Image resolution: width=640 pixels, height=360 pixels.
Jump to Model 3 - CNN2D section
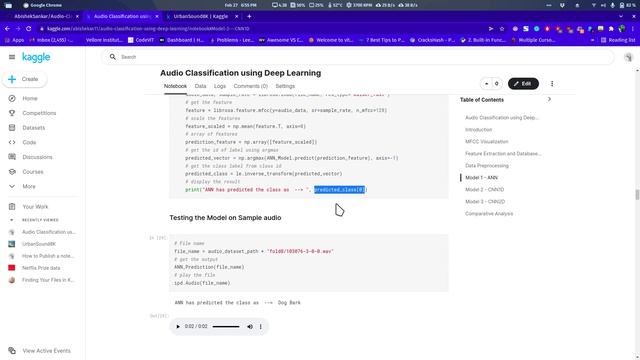tap(485, 202)
